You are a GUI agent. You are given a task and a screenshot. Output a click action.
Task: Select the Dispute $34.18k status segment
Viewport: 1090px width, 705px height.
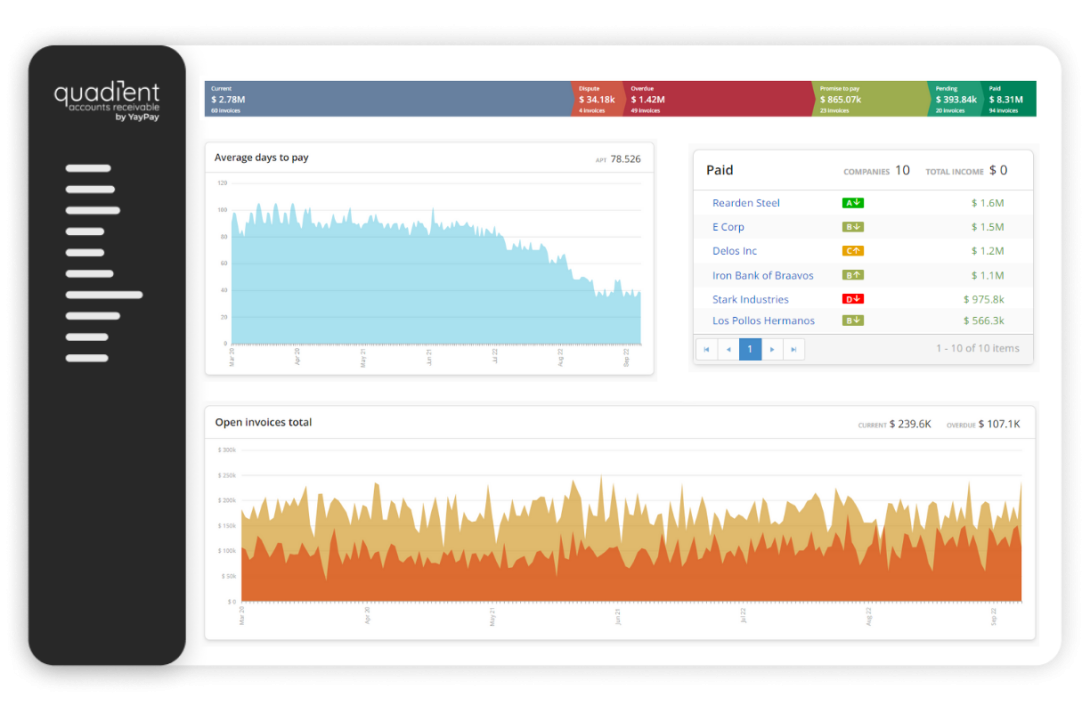pos(598,99)
